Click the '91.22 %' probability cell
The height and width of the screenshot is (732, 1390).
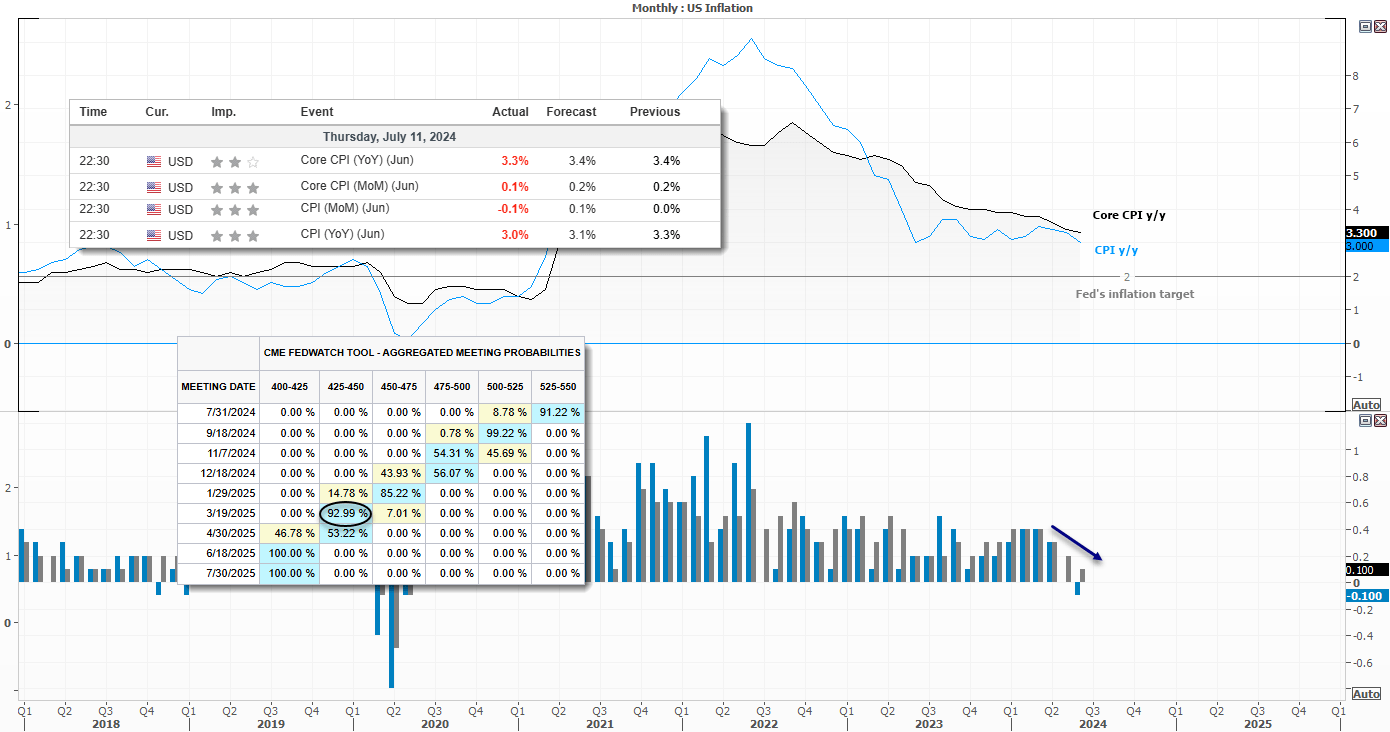[559, 412]
